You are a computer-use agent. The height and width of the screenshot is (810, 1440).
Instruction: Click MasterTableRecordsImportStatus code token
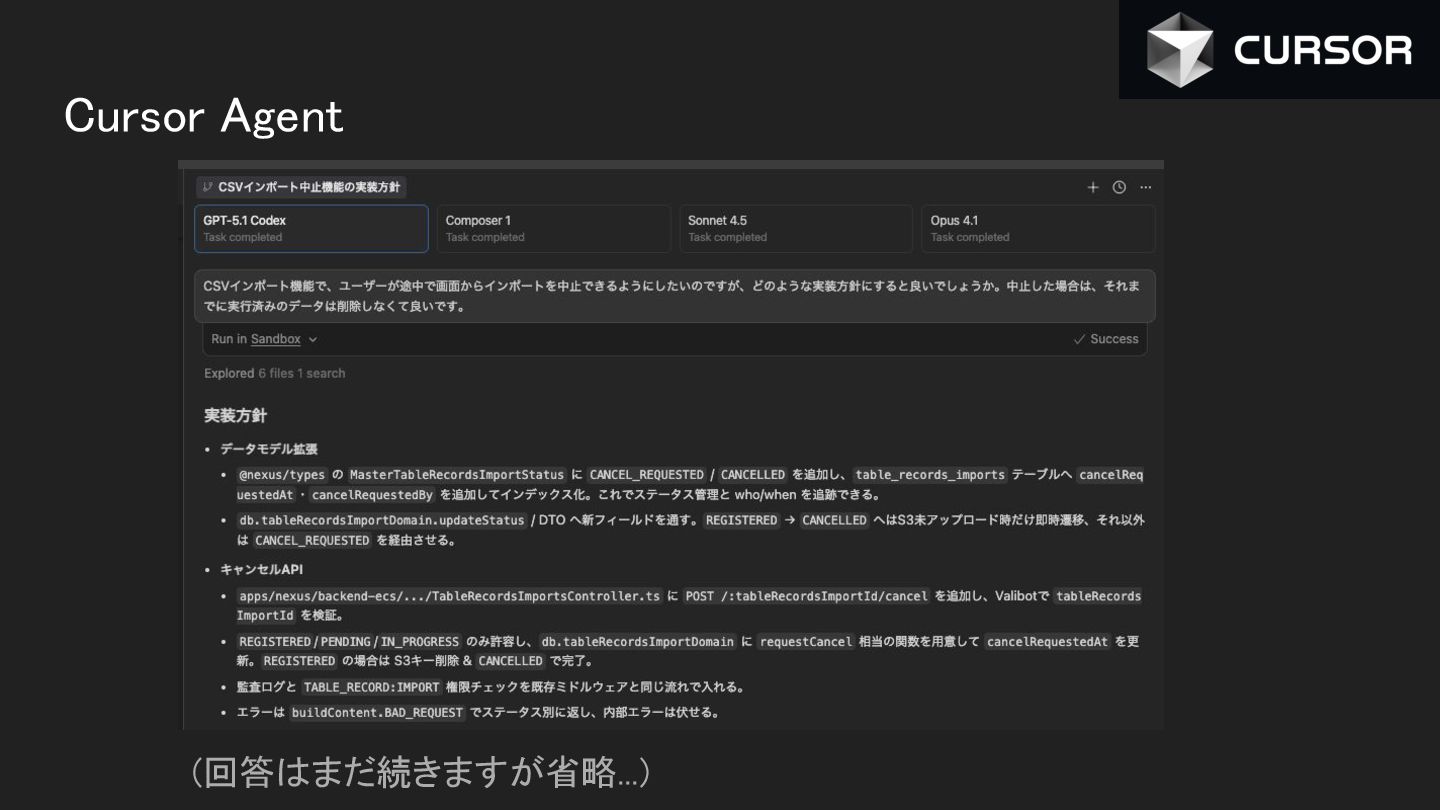point(458,475)
